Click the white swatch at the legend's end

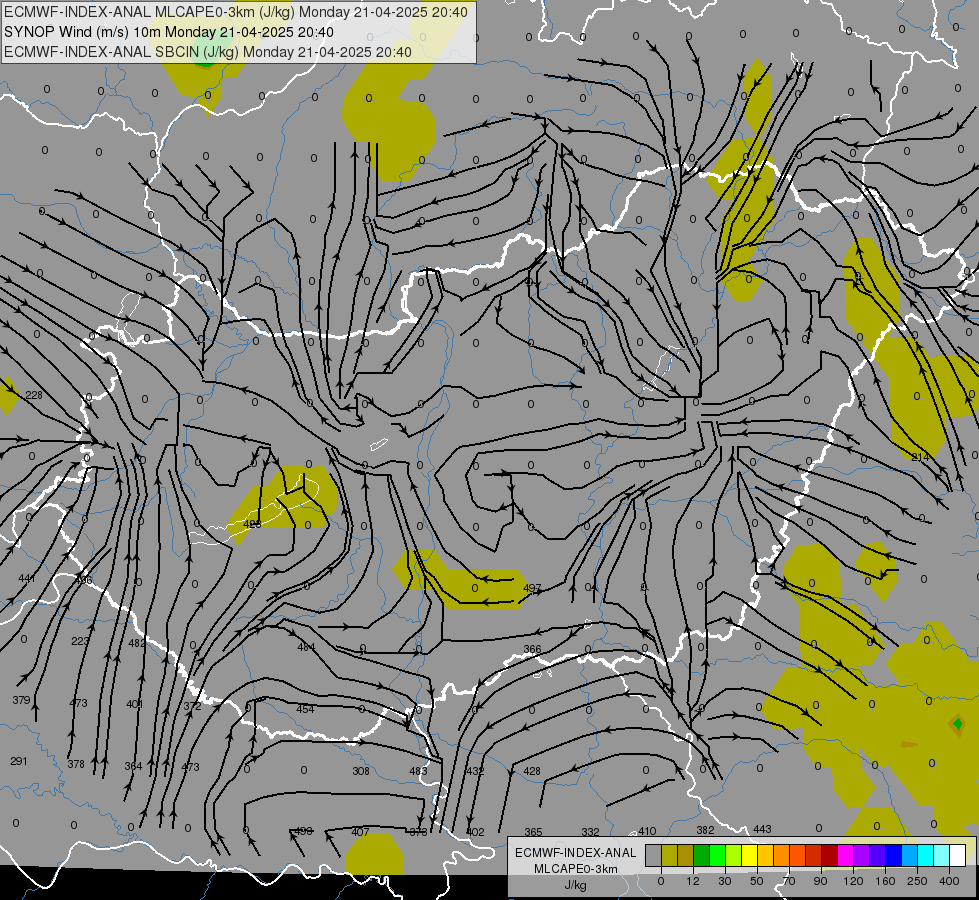[958, 855]
